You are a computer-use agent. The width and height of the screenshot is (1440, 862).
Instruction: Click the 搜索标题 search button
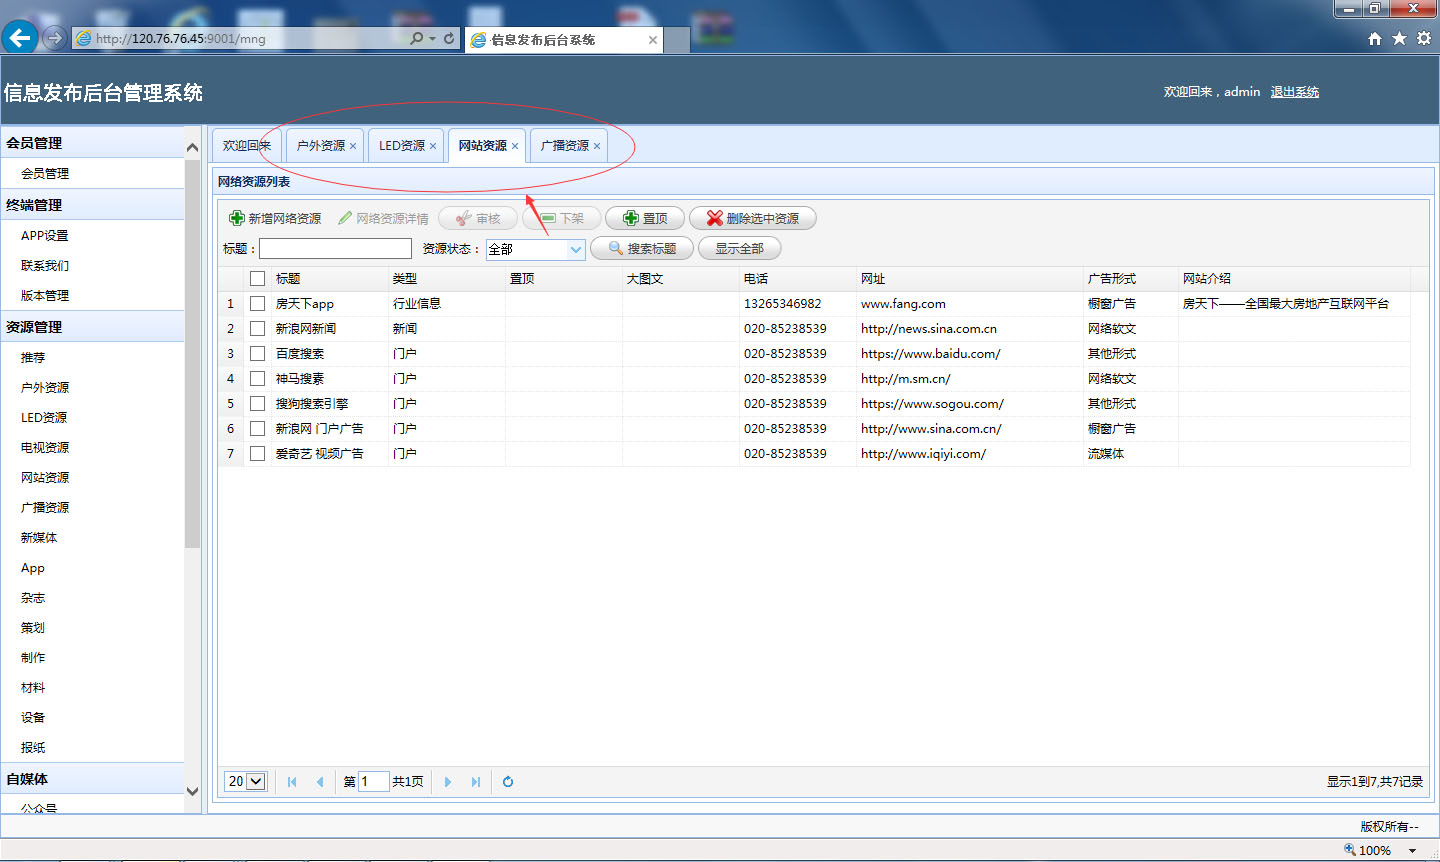[x=642, y=248]
